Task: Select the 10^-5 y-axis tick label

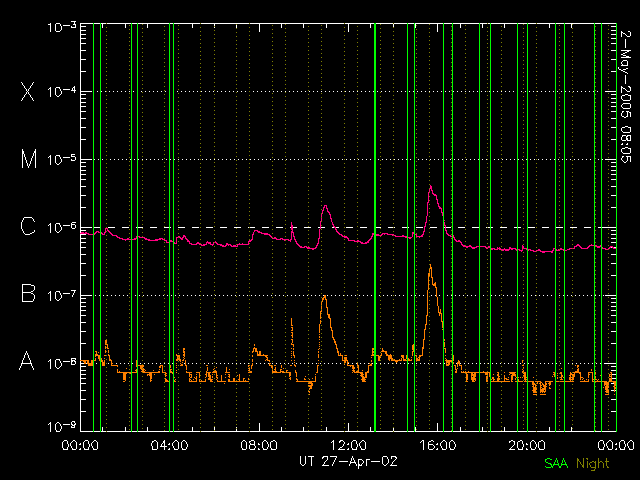Action: pos(62,160)
